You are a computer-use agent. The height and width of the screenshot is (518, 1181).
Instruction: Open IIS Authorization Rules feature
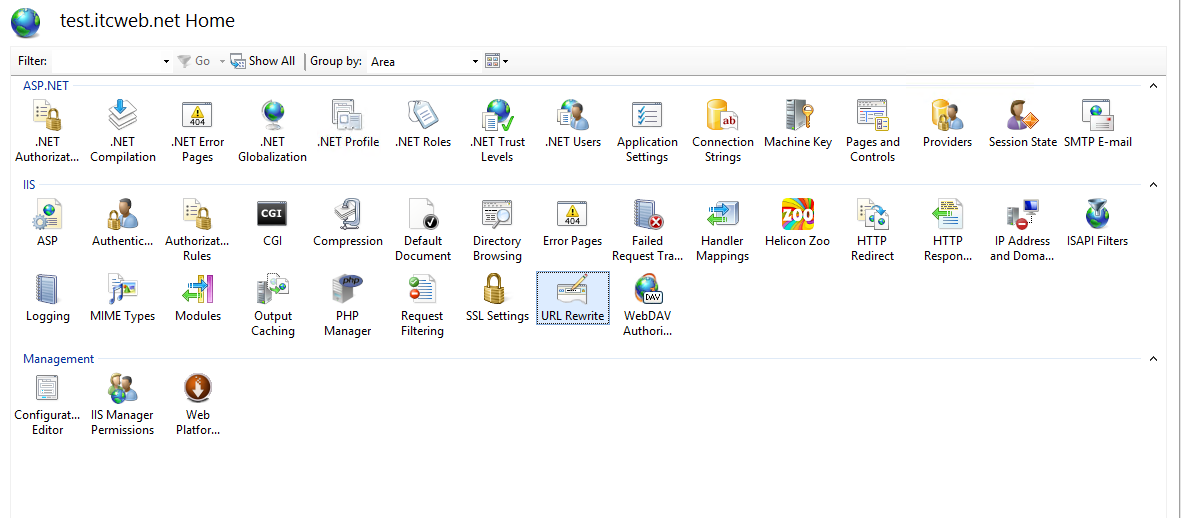[197, 231]
